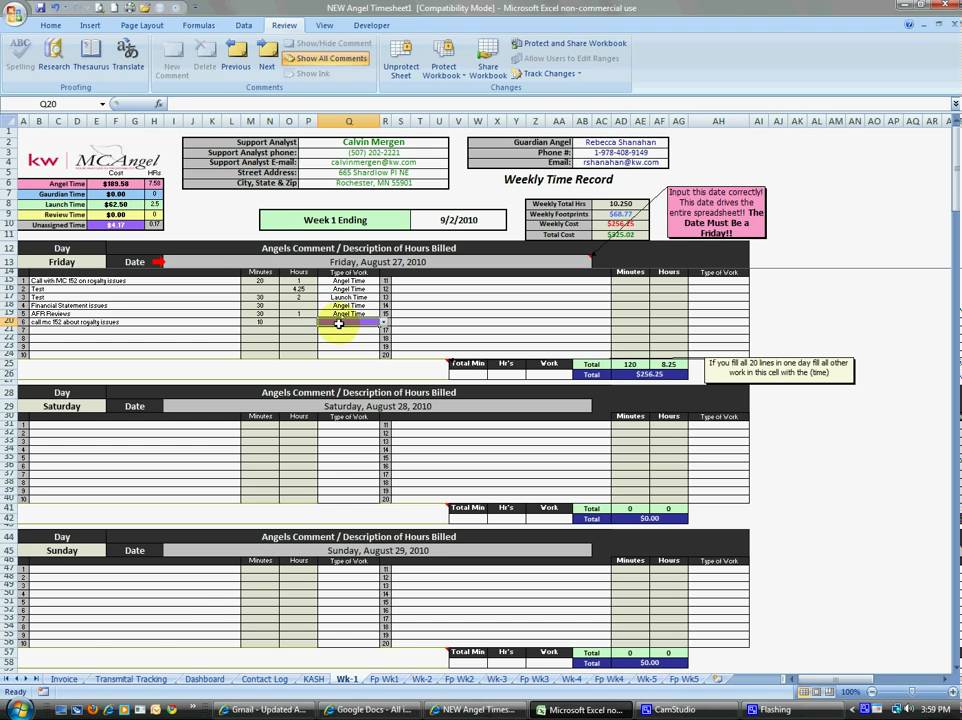Select all cells with corner button

coord(9,121)
